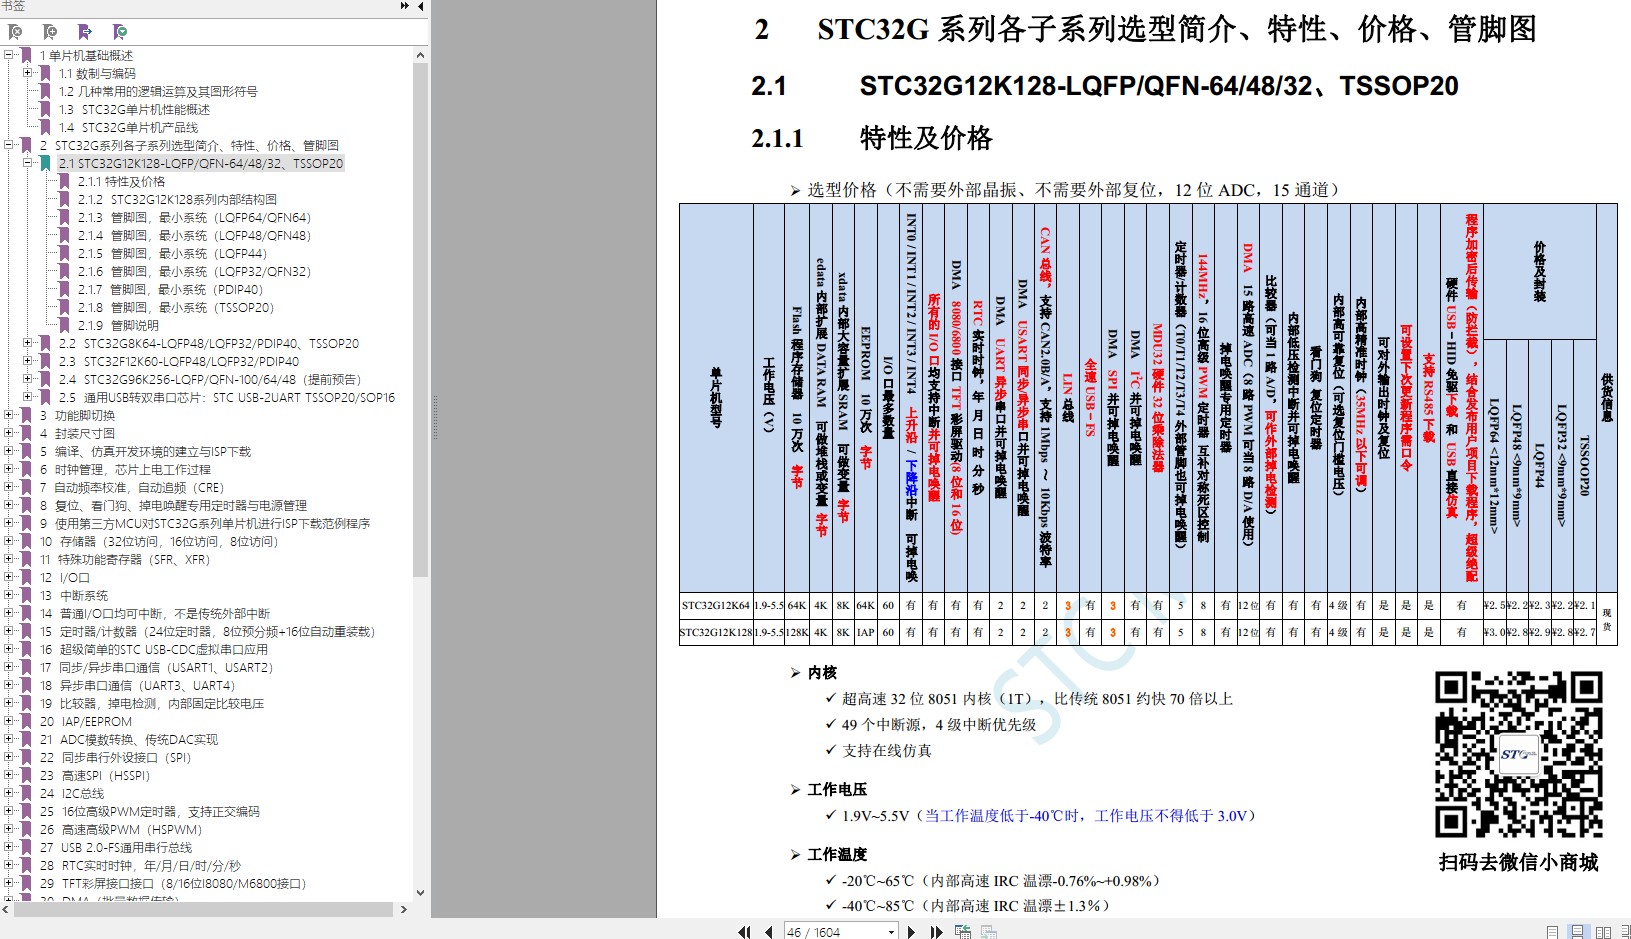Viewport: 1631px width, 939px height.
Task: Click the STC32G12K128 cell in the table
Action: (716, 632)
